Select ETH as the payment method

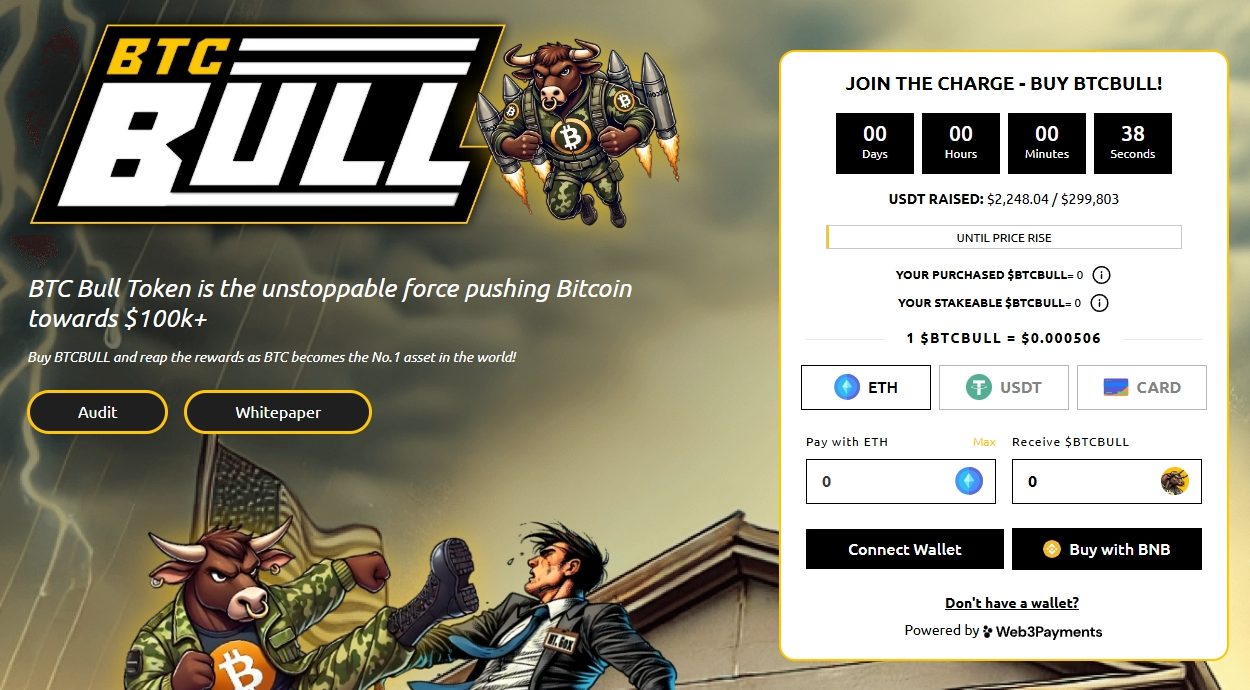coord(866,387)
